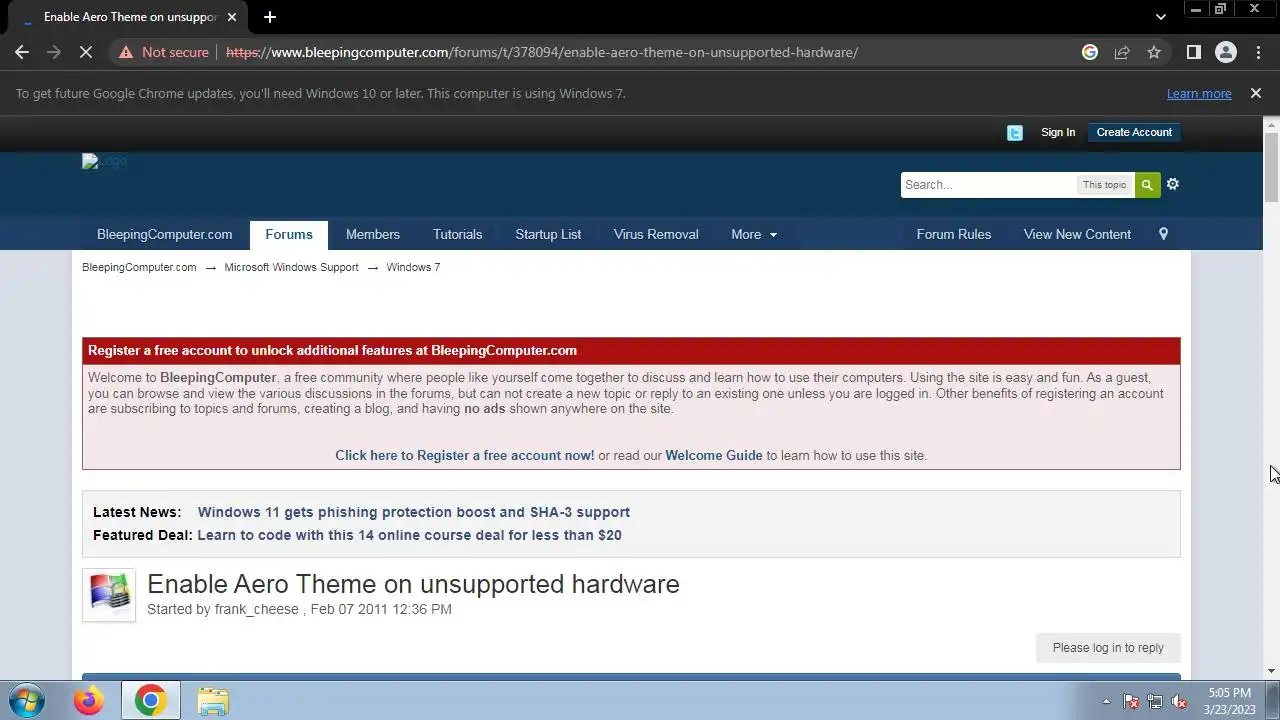The width and height of the screenshot is (1280, 720).
Task: Open the Members section
Action: click(x=372, y=234)
